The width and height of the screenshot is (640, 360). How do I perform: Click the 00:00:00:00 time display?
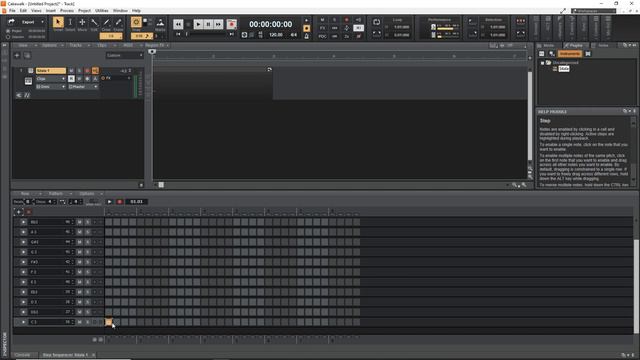click(271, 24)
